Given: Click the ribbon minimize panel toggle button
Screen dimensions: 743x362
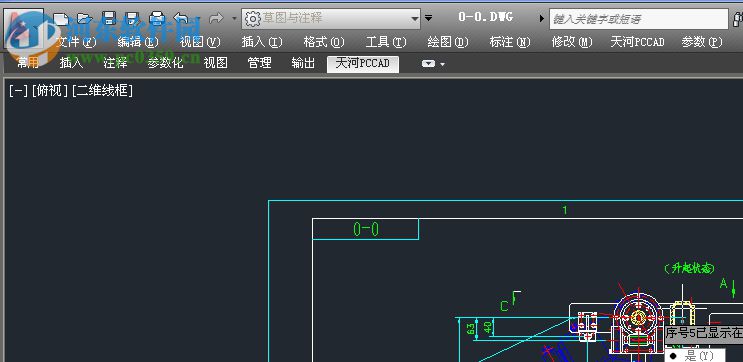Looking at the screenshot, I should pyautogui.click(x=428, y=63).
